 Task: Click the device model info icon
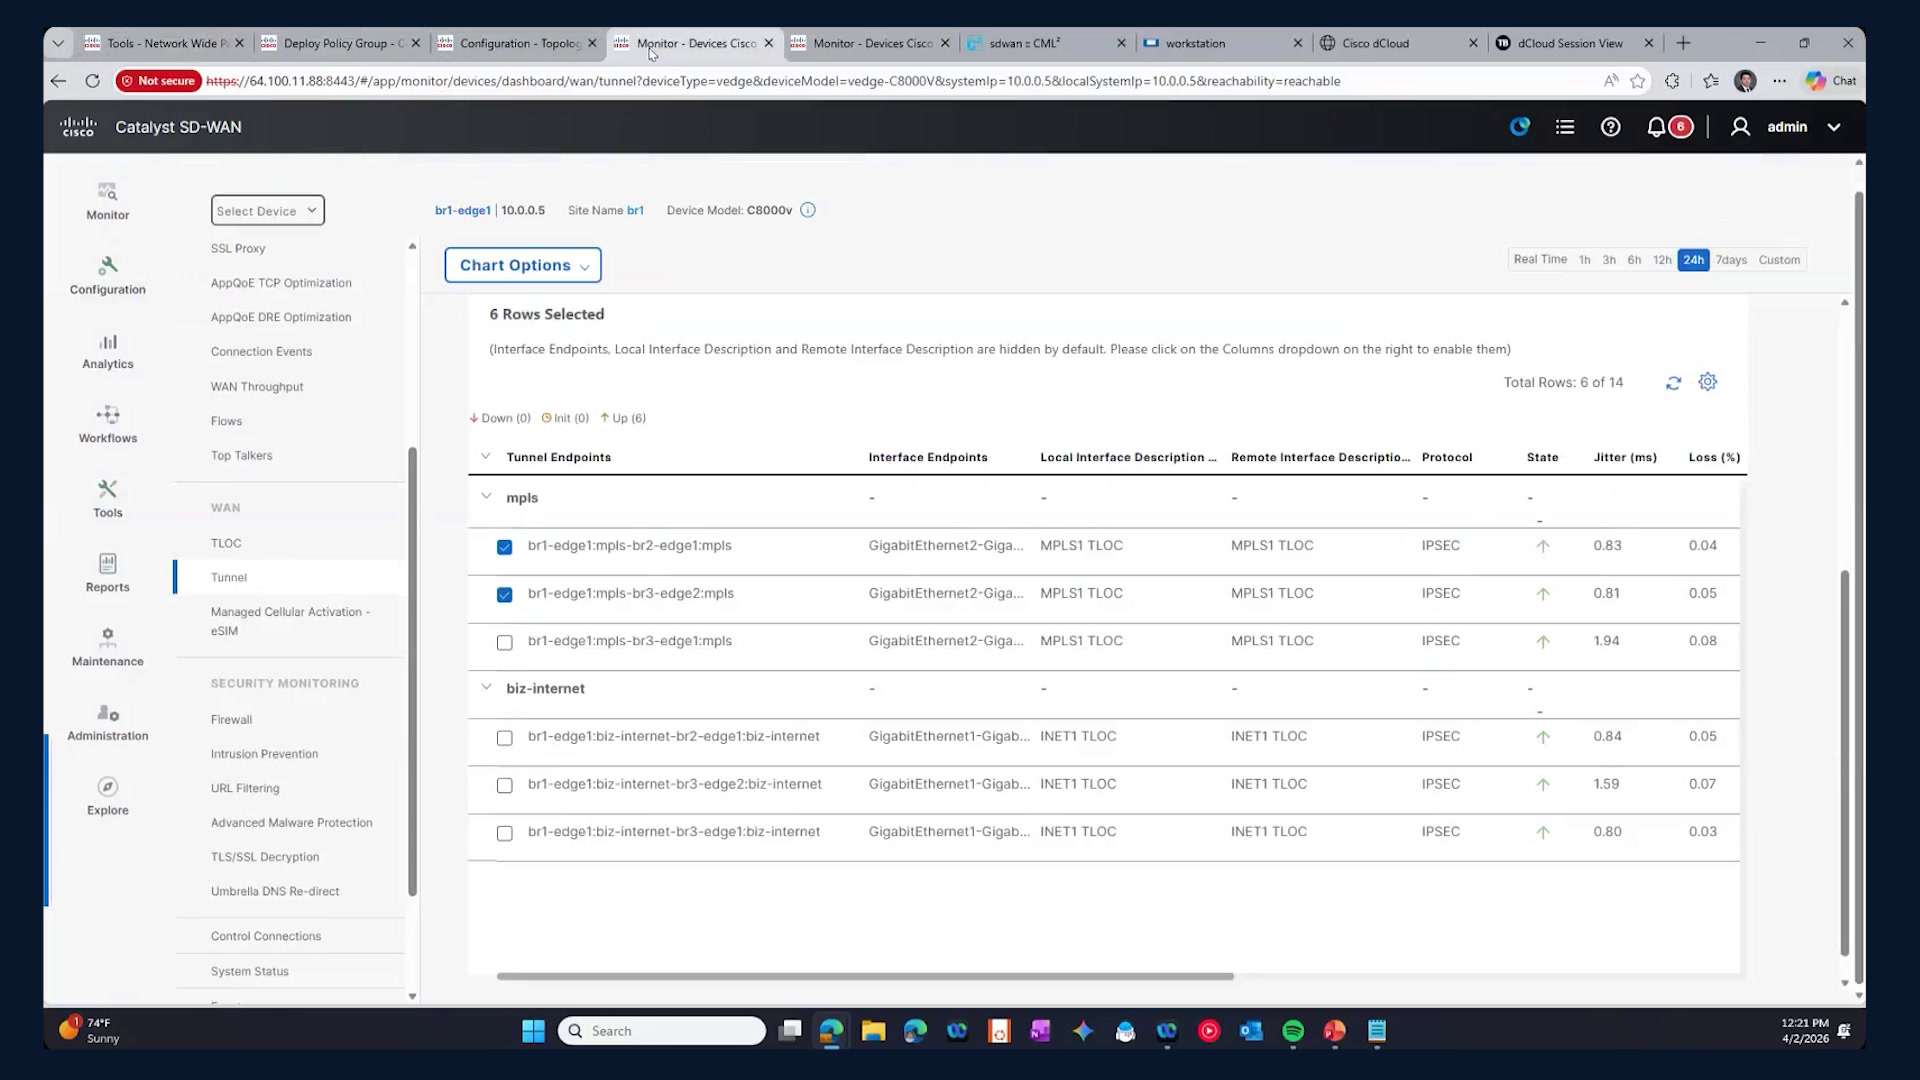(808, 210)
